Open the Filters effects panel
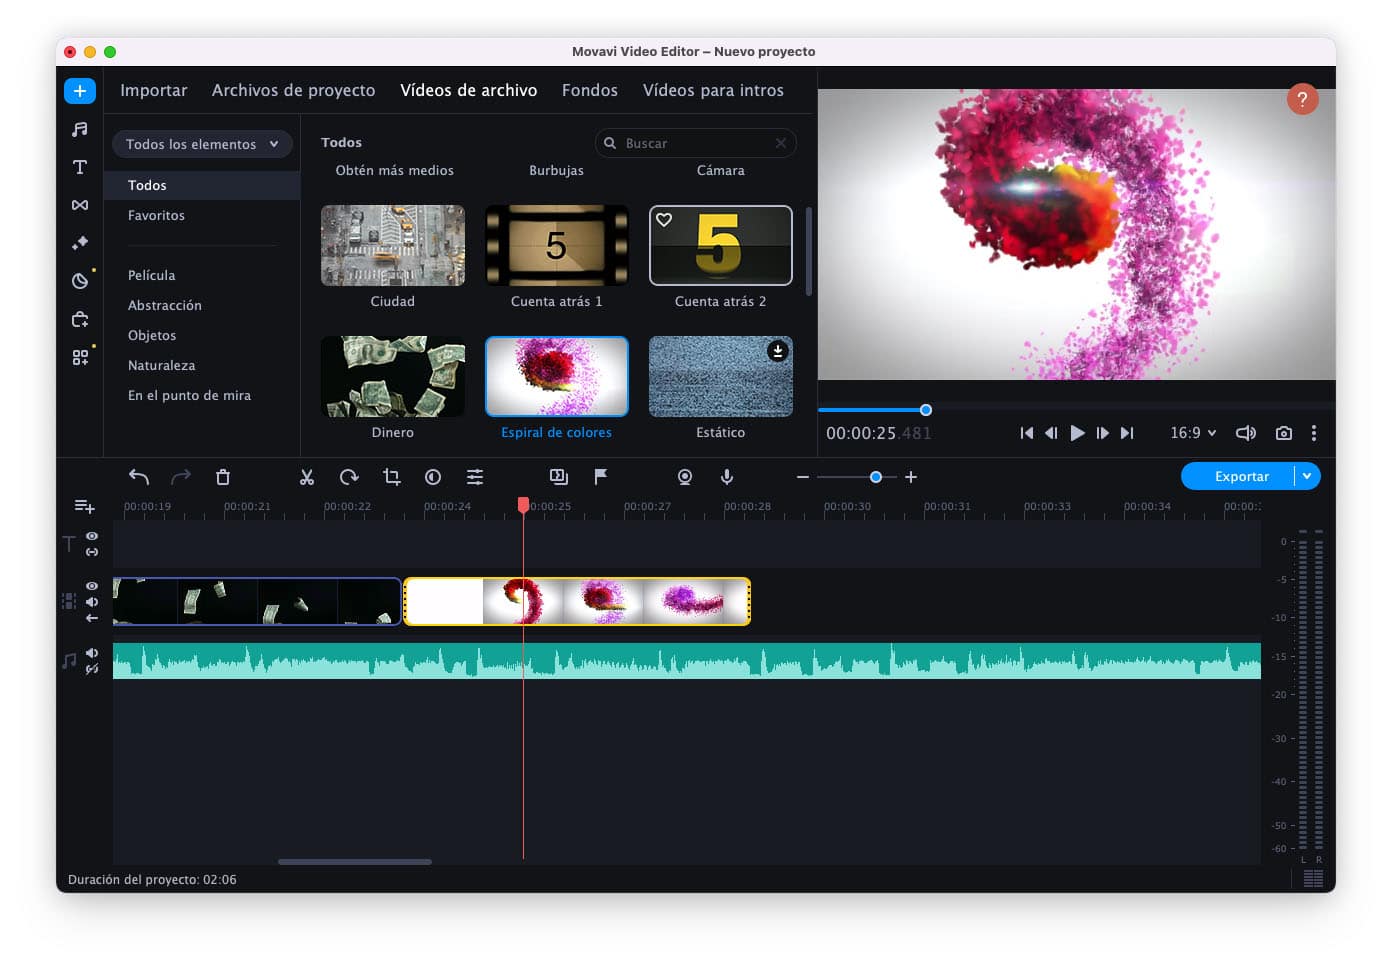This screenshot has width=1392, height=967. tap(80, 242)
